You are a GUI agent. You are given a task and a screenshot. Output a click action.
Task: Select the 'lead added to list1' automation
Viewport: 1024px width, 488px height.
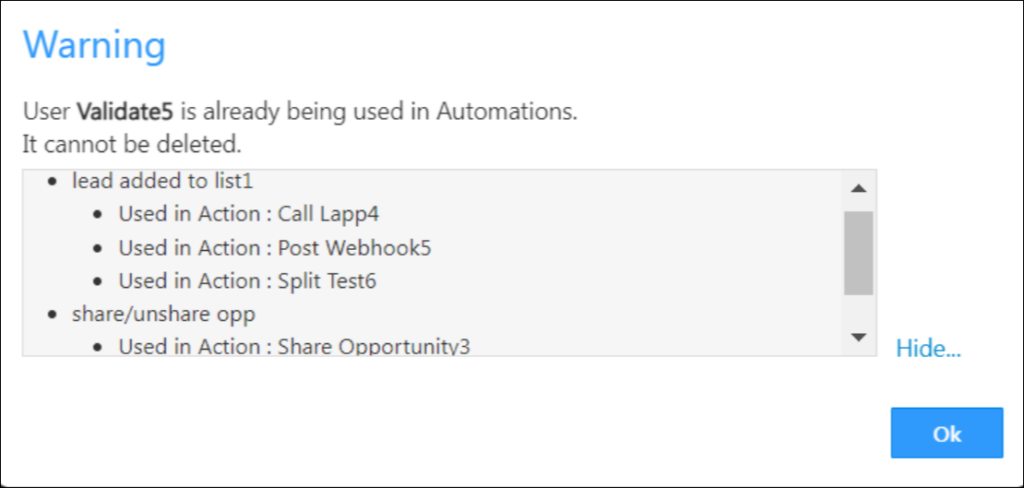click(x=143, y=181)
